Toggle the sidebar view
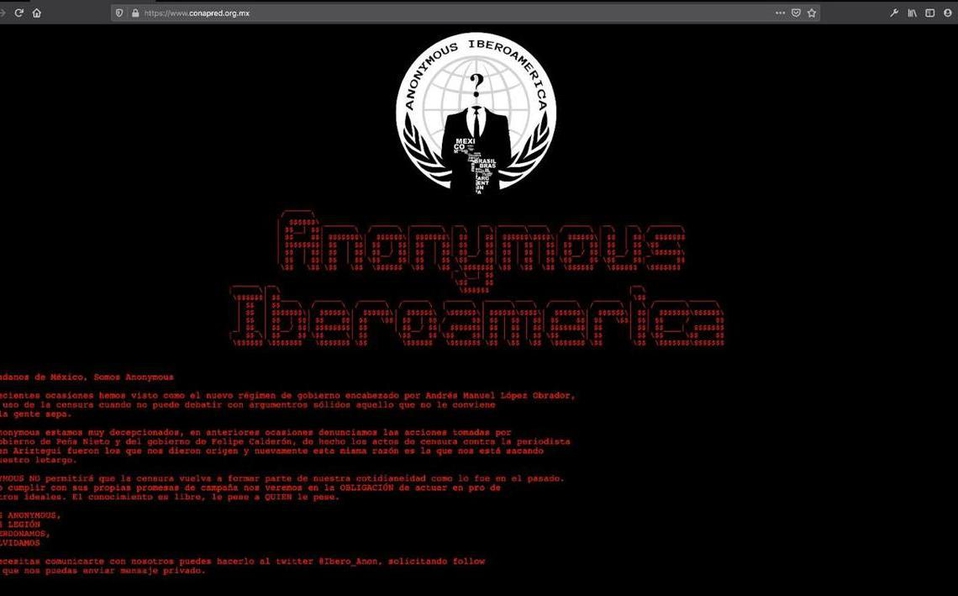 pyautogui.click(x=930, y=13)
